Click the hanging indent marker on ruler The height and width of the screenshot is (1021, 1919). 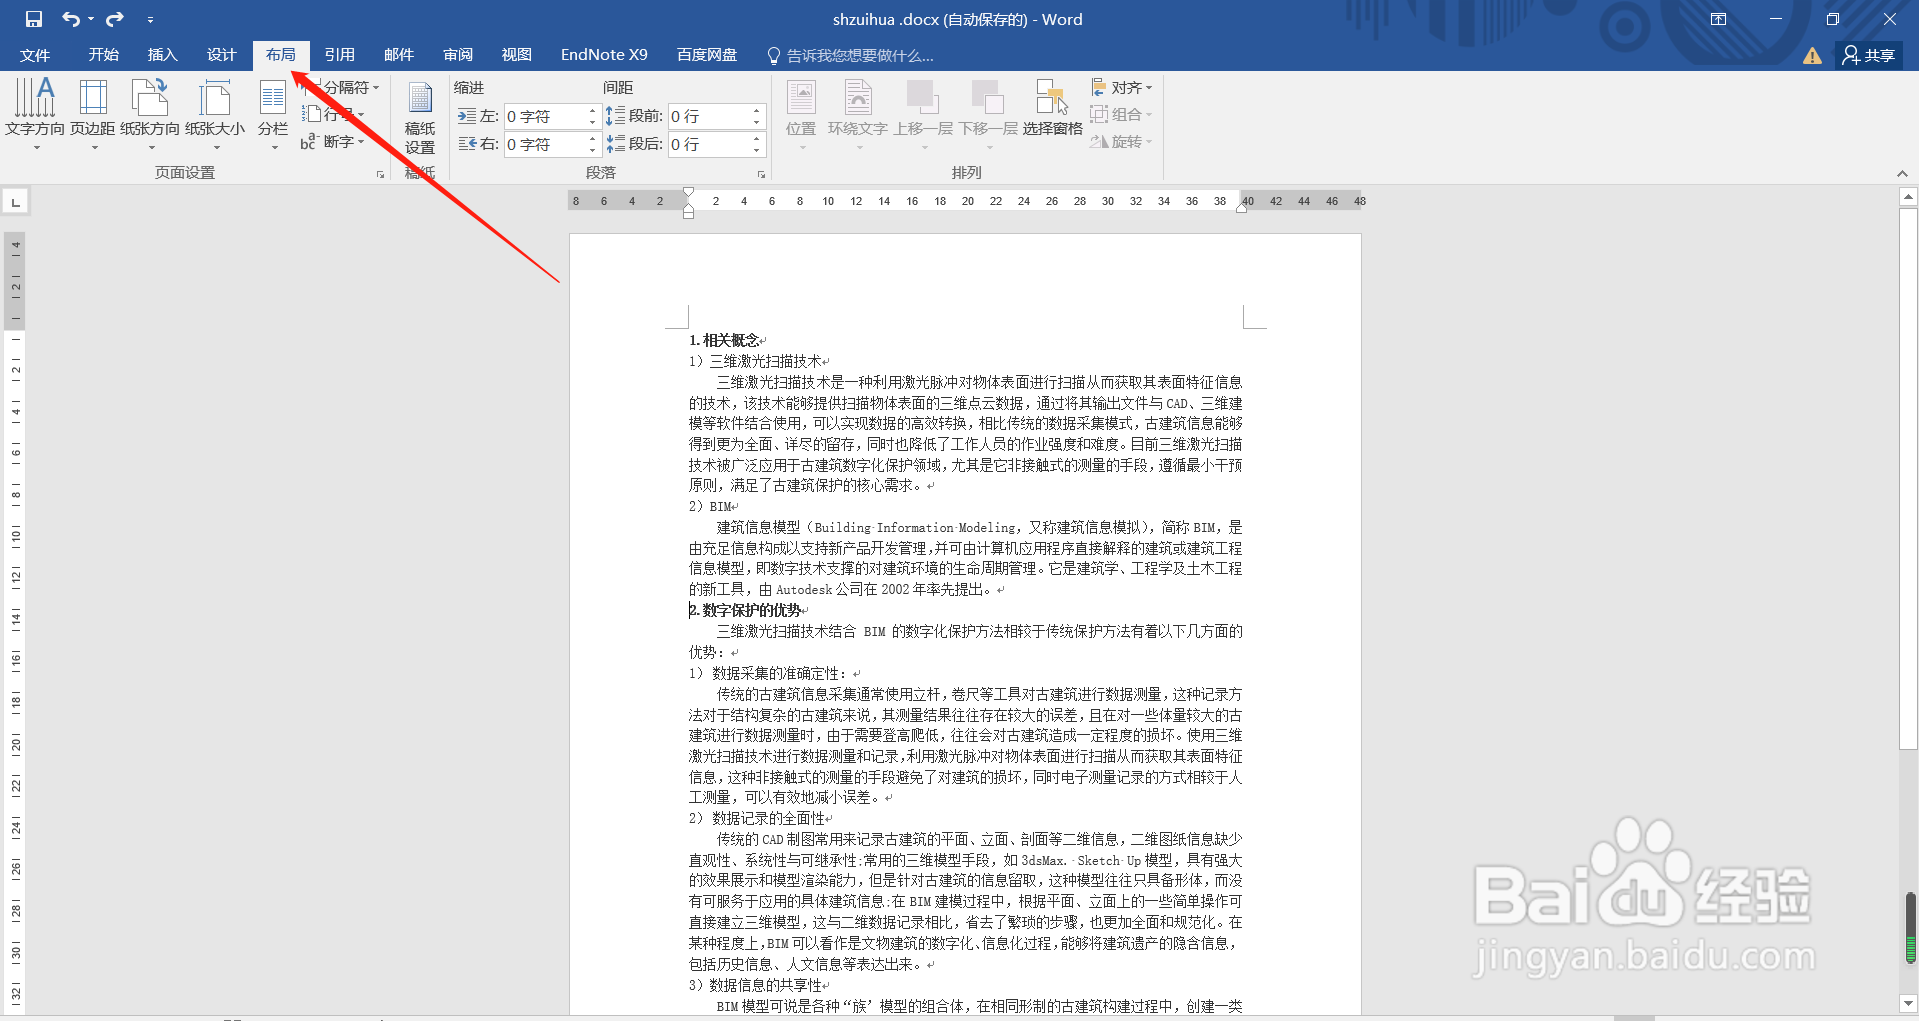pos(688,206)
